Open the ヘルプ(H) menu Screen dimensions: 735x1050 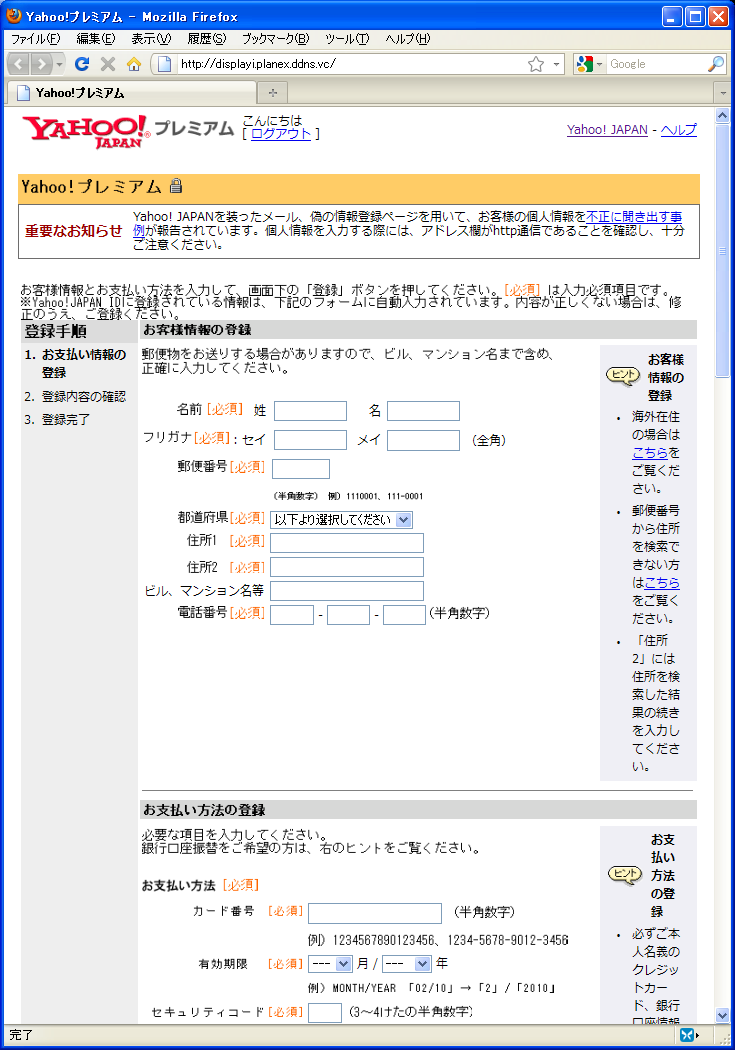click(x=408, y=39)
